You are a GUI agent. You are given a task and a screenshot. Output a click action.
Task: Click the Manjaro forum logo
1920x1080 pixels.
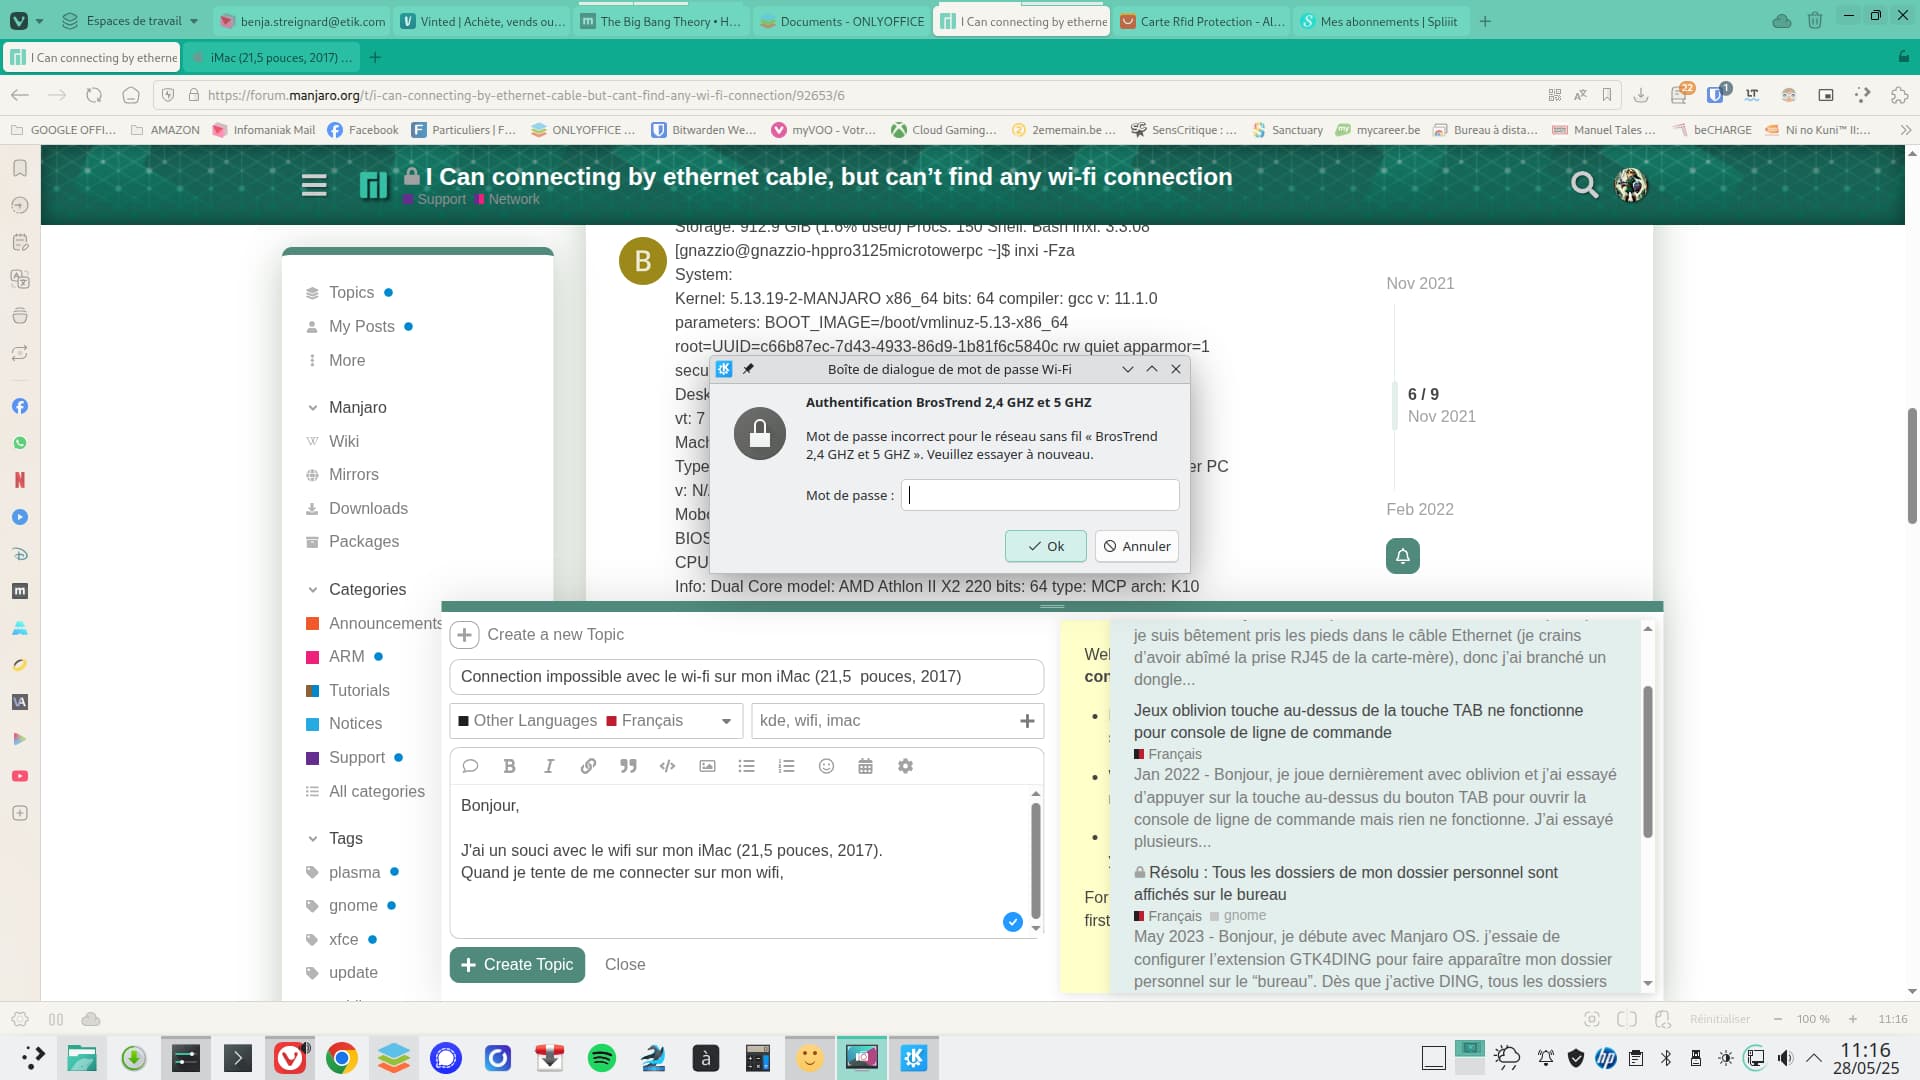tap(373, 185)
